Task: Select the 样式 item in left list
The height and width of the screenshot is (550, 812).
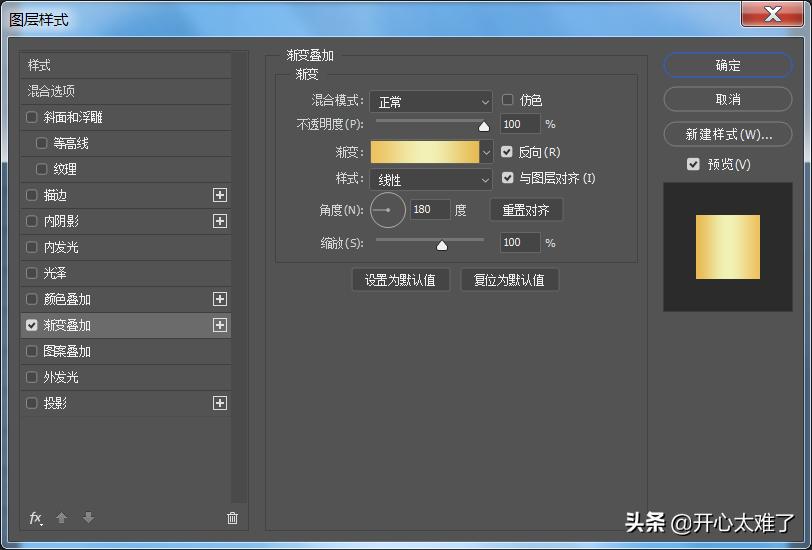Action: coord(126,65)
